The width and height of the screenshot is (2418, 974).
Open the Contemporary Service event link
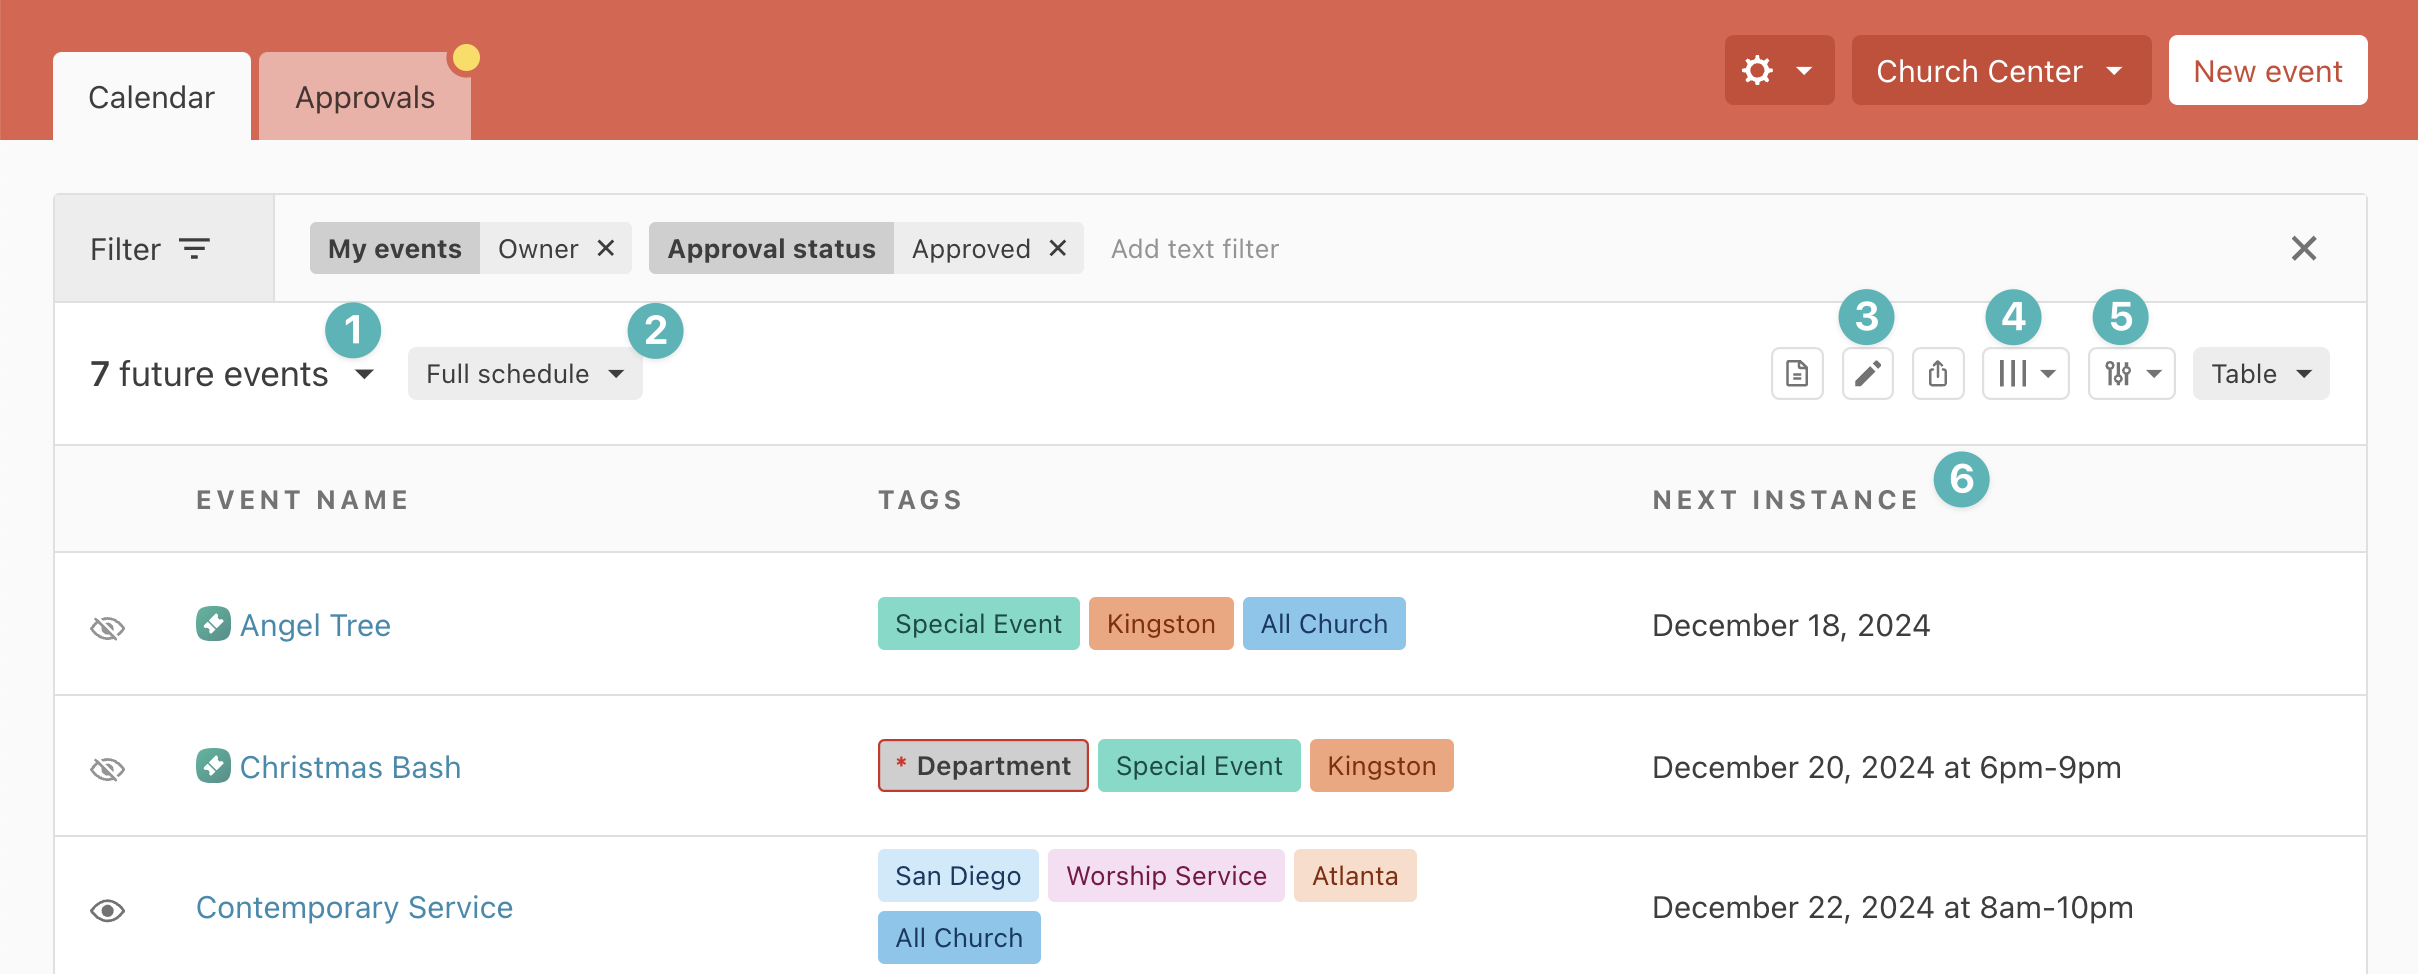click(354, 907)
